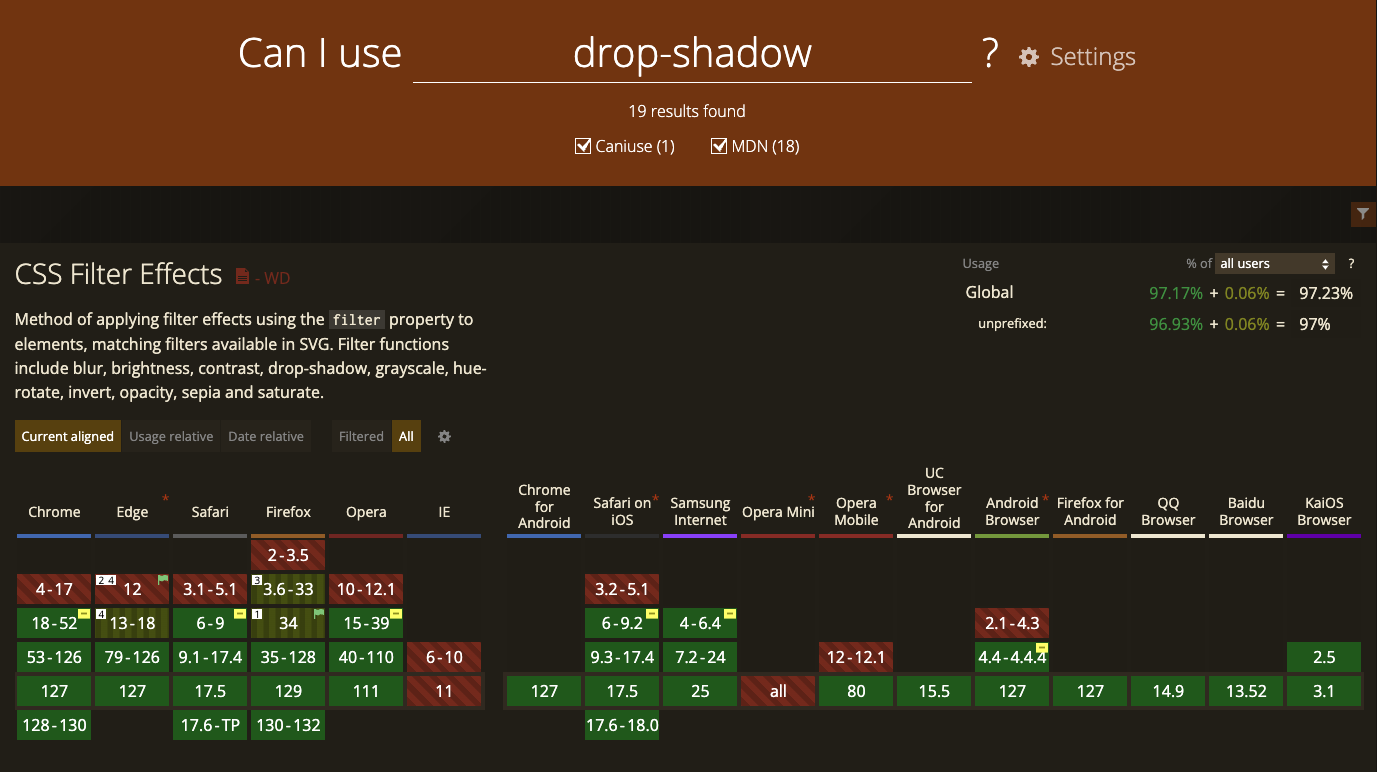This screenshot has width=1377, height=772.
Task: Select Firefox 130-132 cell
Action: (x=288, y=725)
